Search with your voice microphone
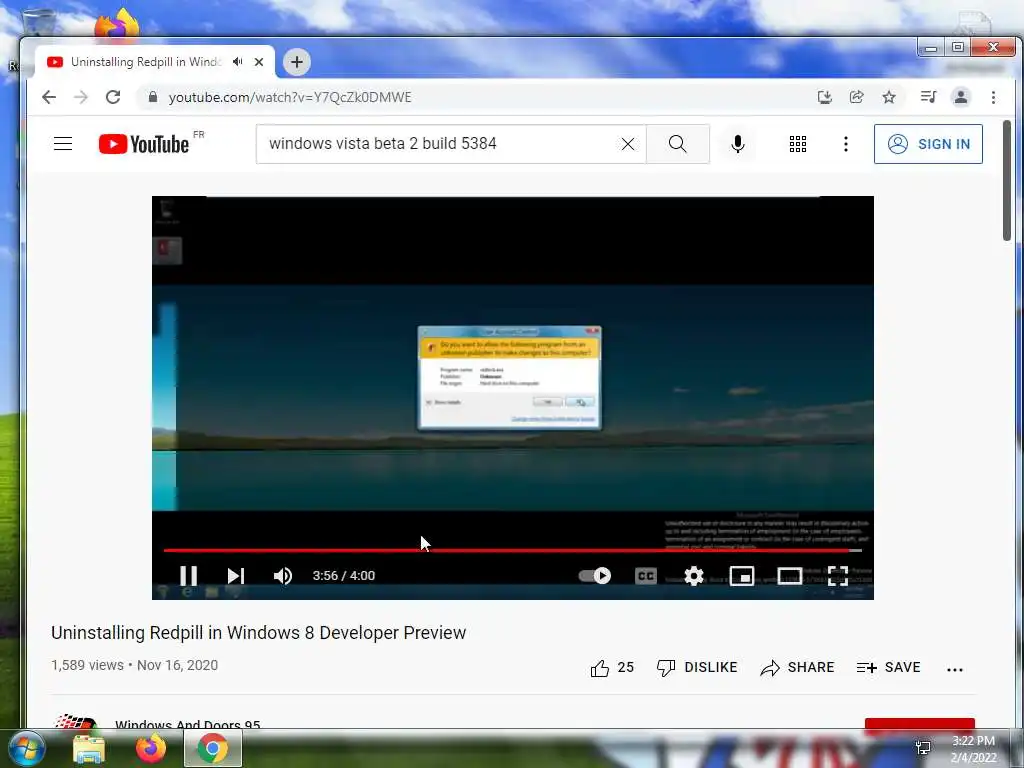 [738, 144]
